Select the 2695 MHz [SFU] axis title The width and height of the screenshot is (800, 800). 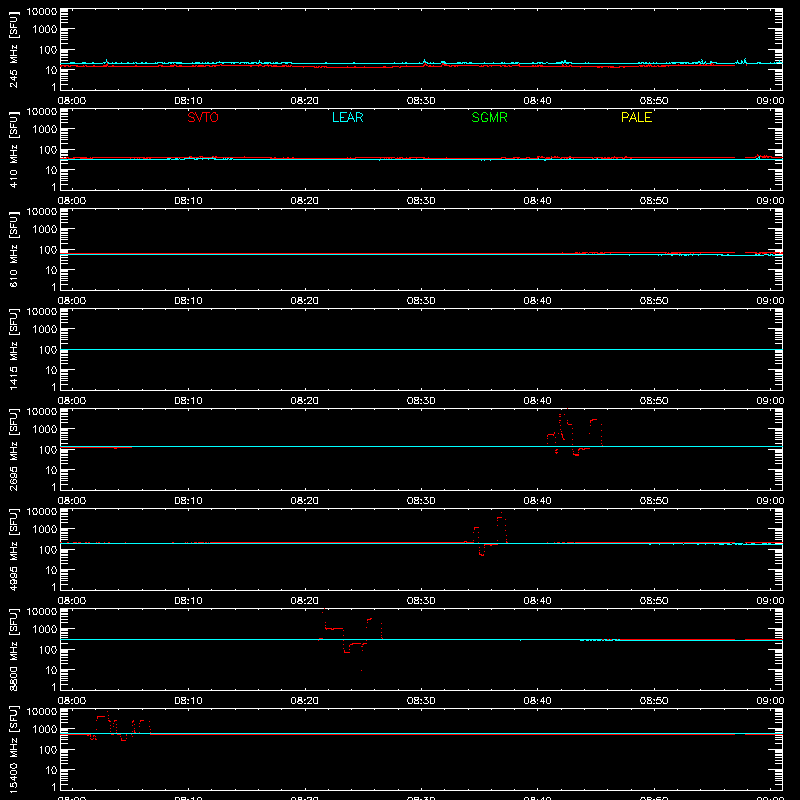pos(13,449)
